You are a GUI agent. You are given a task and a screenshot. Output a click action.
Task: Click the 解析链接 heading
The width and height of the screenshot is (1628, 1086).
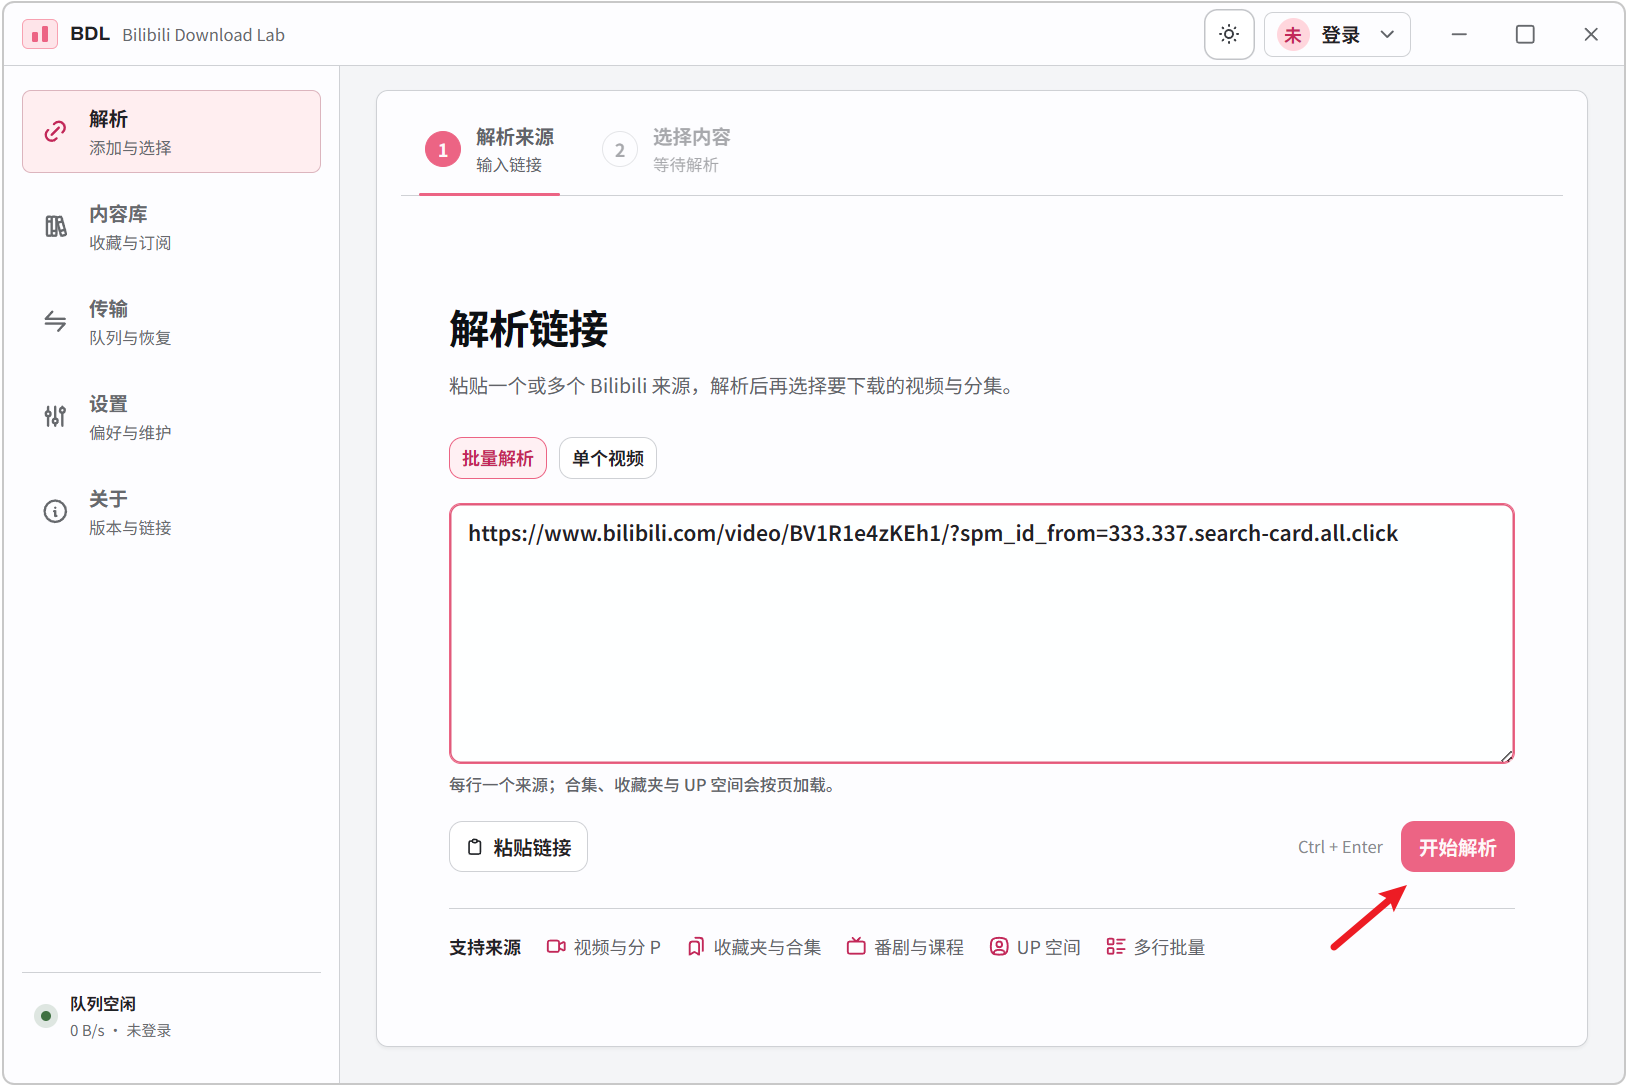pos(529,329)
